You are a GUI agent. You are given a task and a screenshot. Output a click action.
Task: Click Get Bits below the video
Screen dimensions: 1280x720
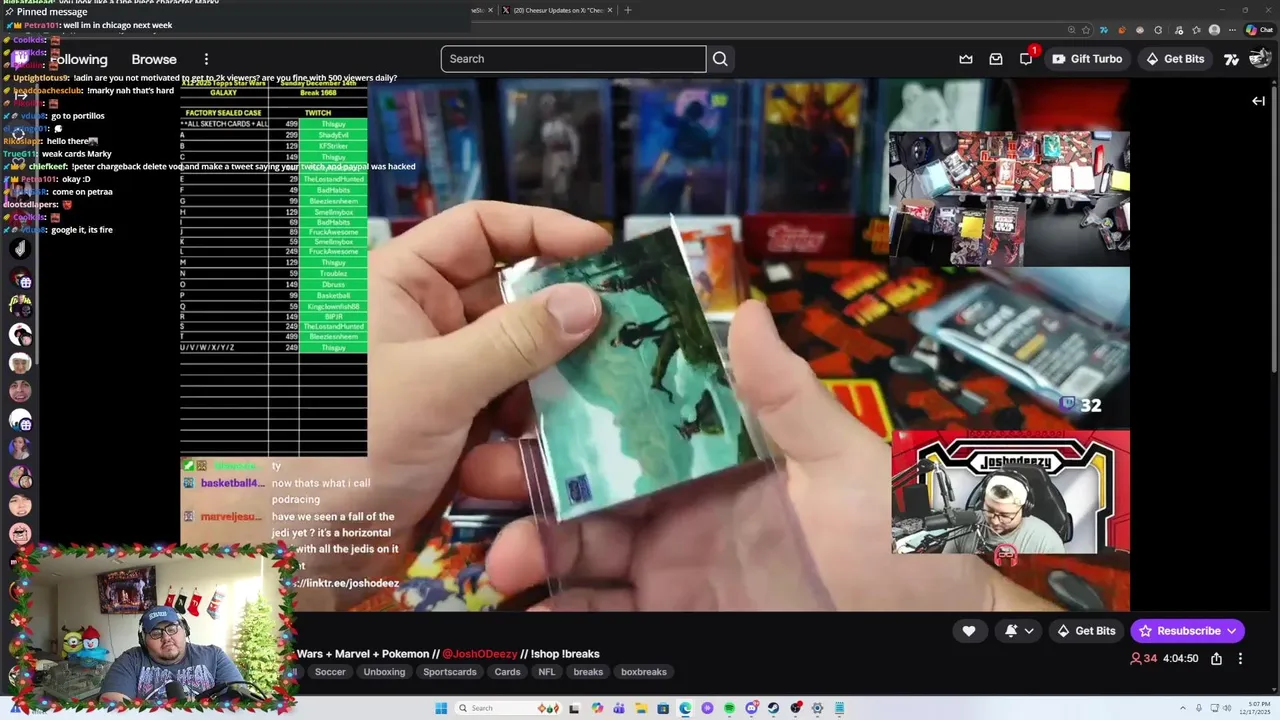pyautogui.click(x=1086, y=631)
